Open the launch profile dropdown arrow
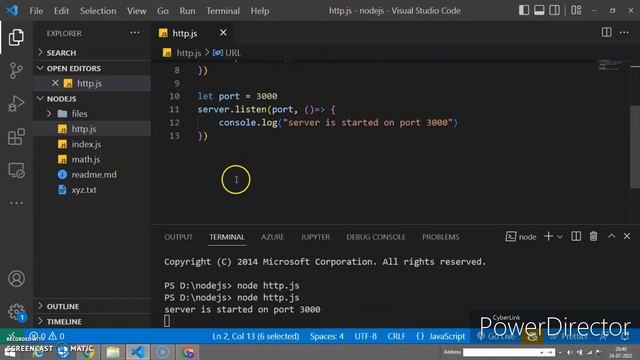This screenshot has width=640, height=360. coord(560,237)
